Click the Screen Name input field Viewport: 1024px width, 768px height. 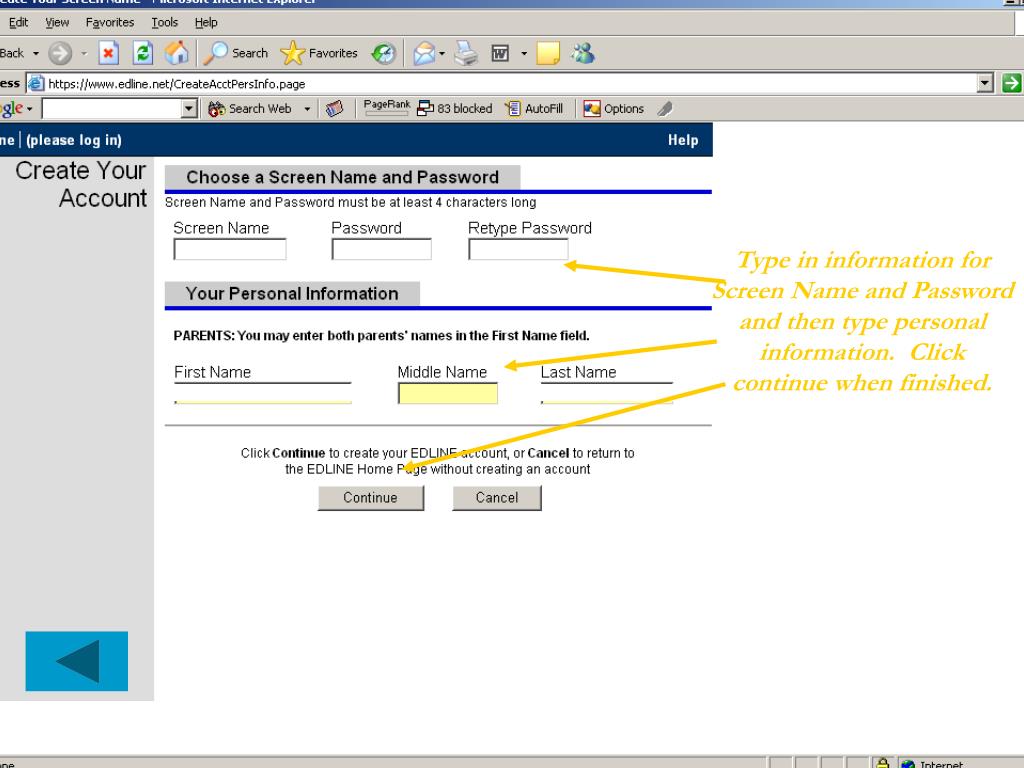[x=230, y=249]
